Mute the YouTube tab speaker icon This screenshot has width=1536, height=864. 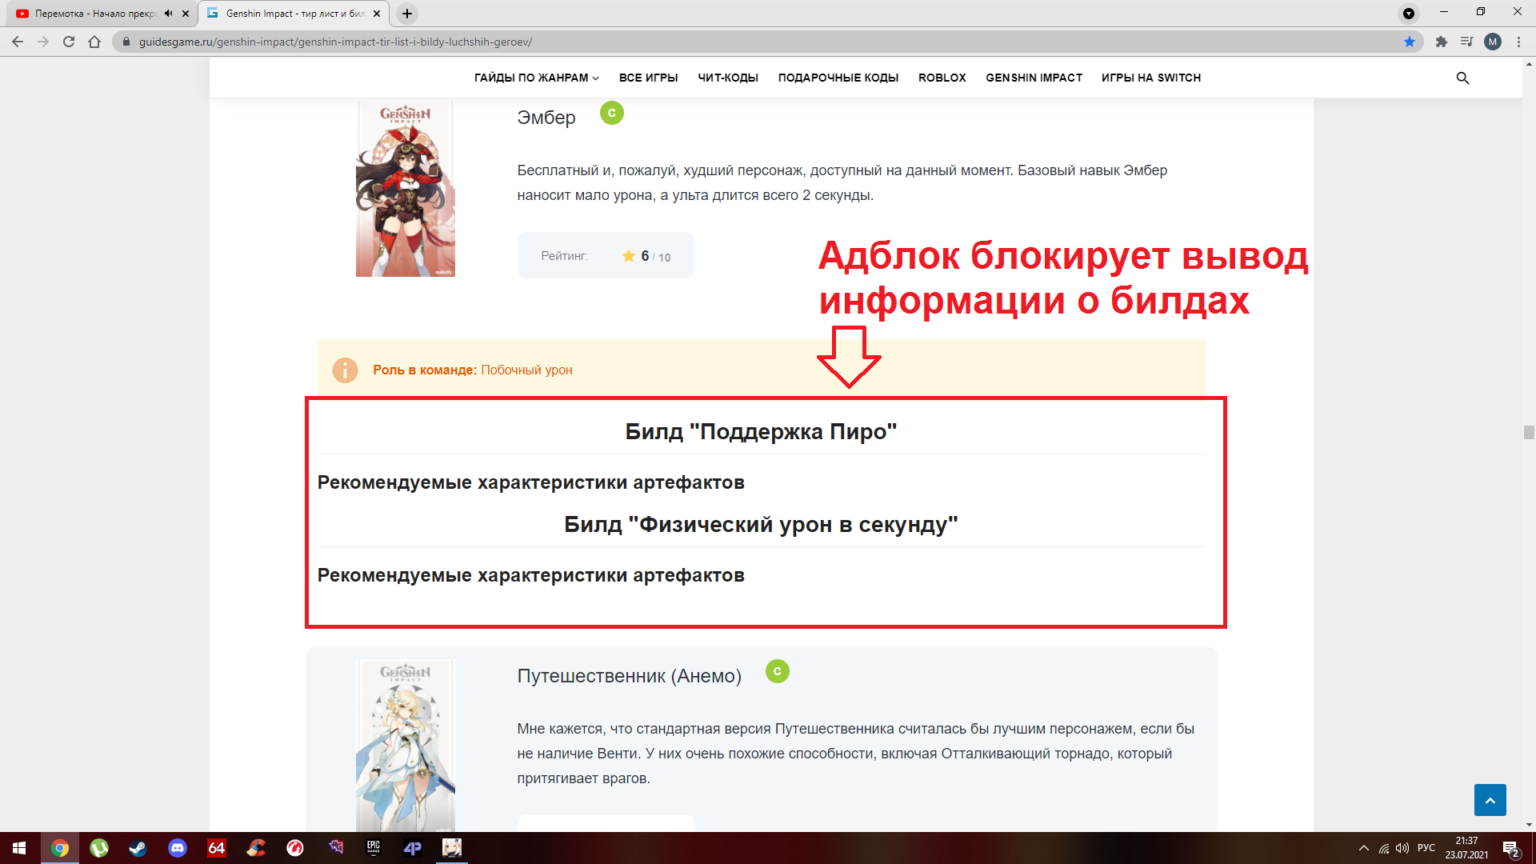(168, 13)
